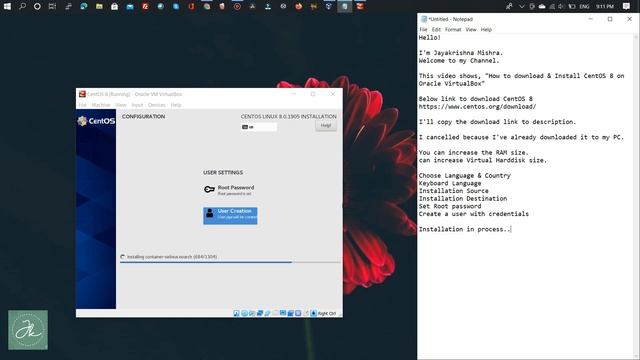The width and height of the screenshot is (640, 360).
Task: Click the centos.org download URL text
Action: [477, 107]
